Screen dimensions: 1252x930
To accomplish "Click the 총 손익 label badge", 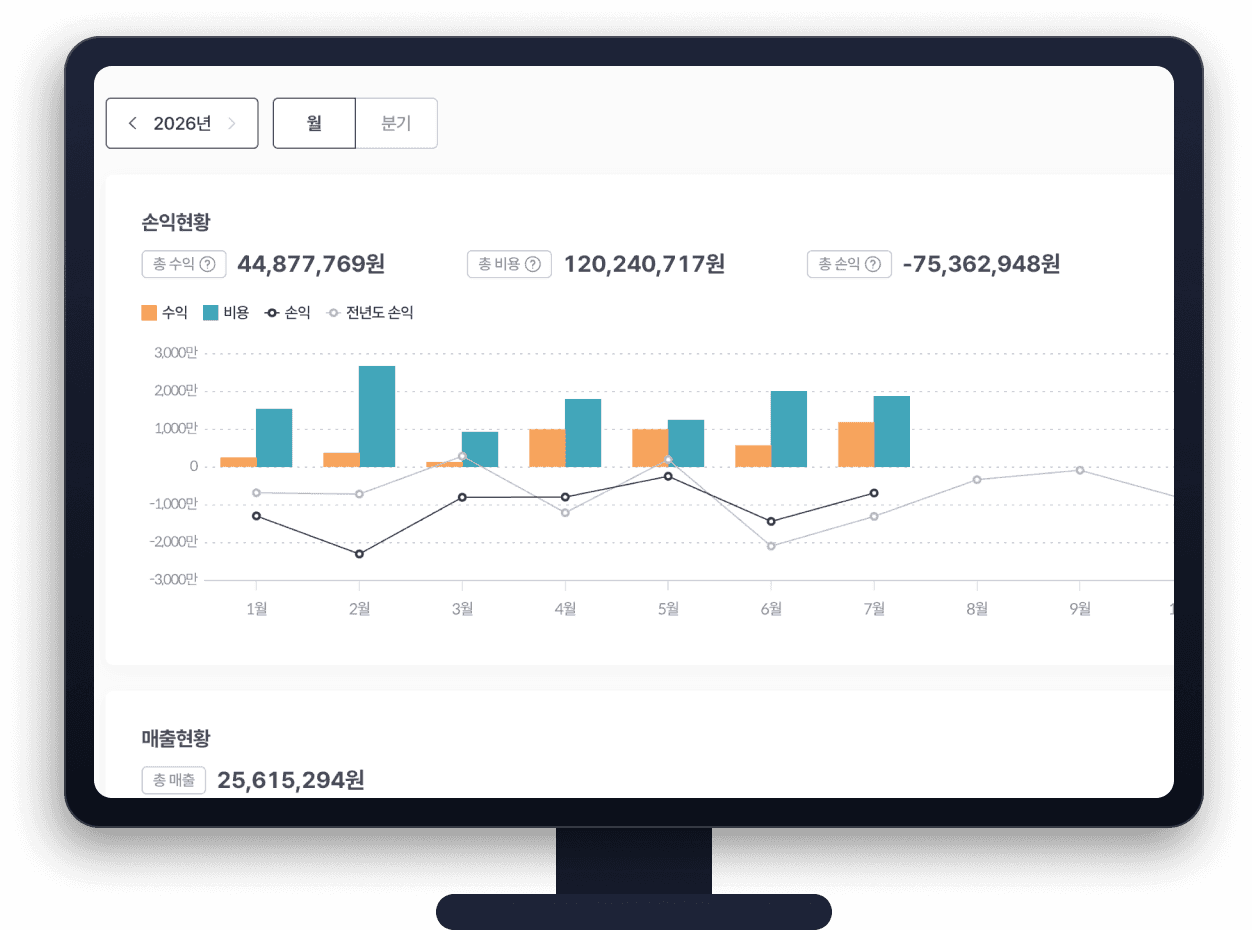I will pyautogui.click(x=849, y=264).
